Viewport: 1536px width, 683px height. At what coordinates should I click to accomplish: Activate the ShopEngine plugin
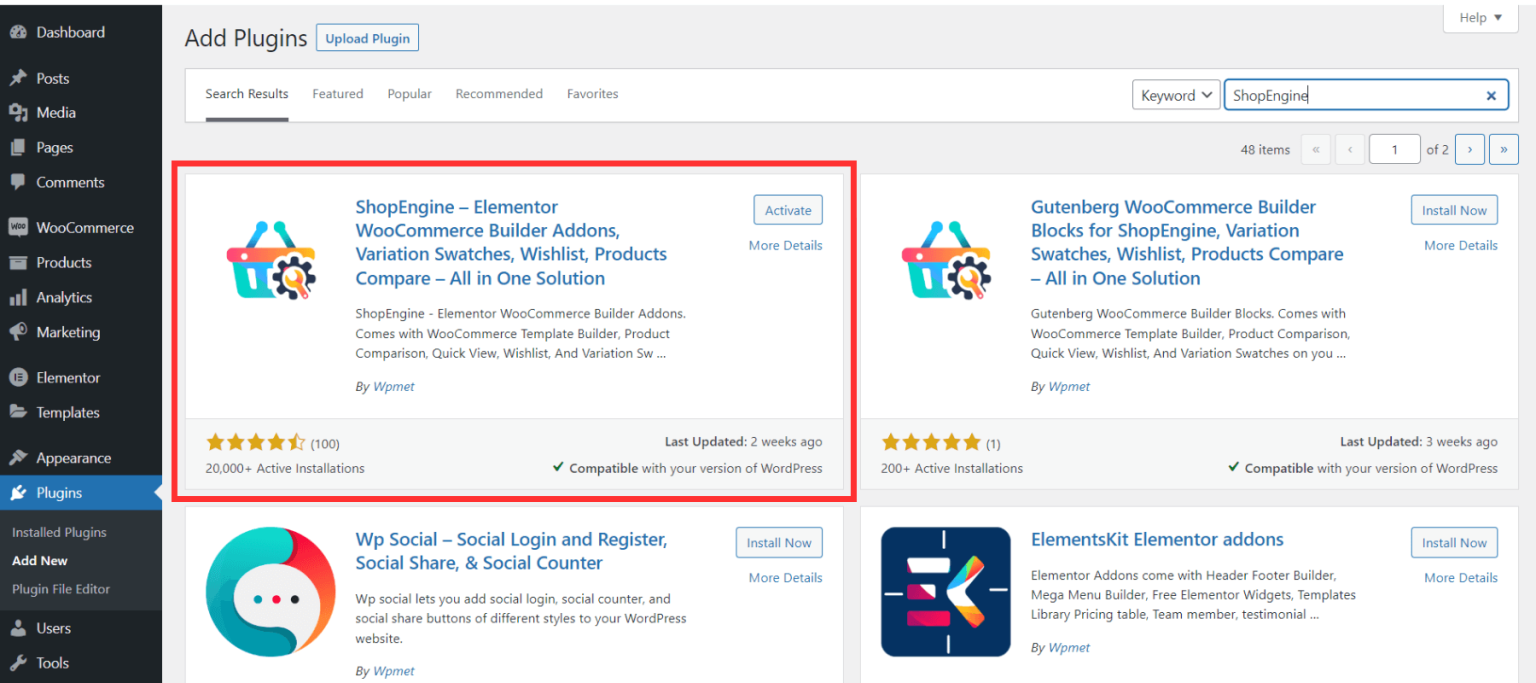(787, 210)
